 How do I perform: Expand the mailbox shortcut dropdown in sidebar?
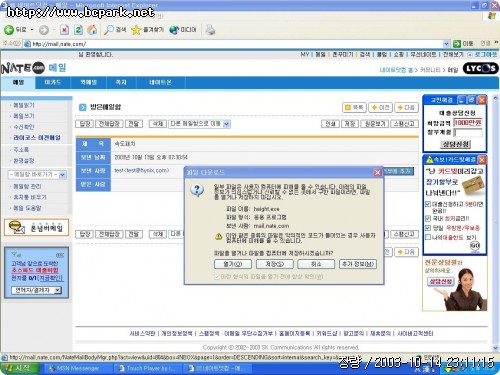tap(62, 175)
